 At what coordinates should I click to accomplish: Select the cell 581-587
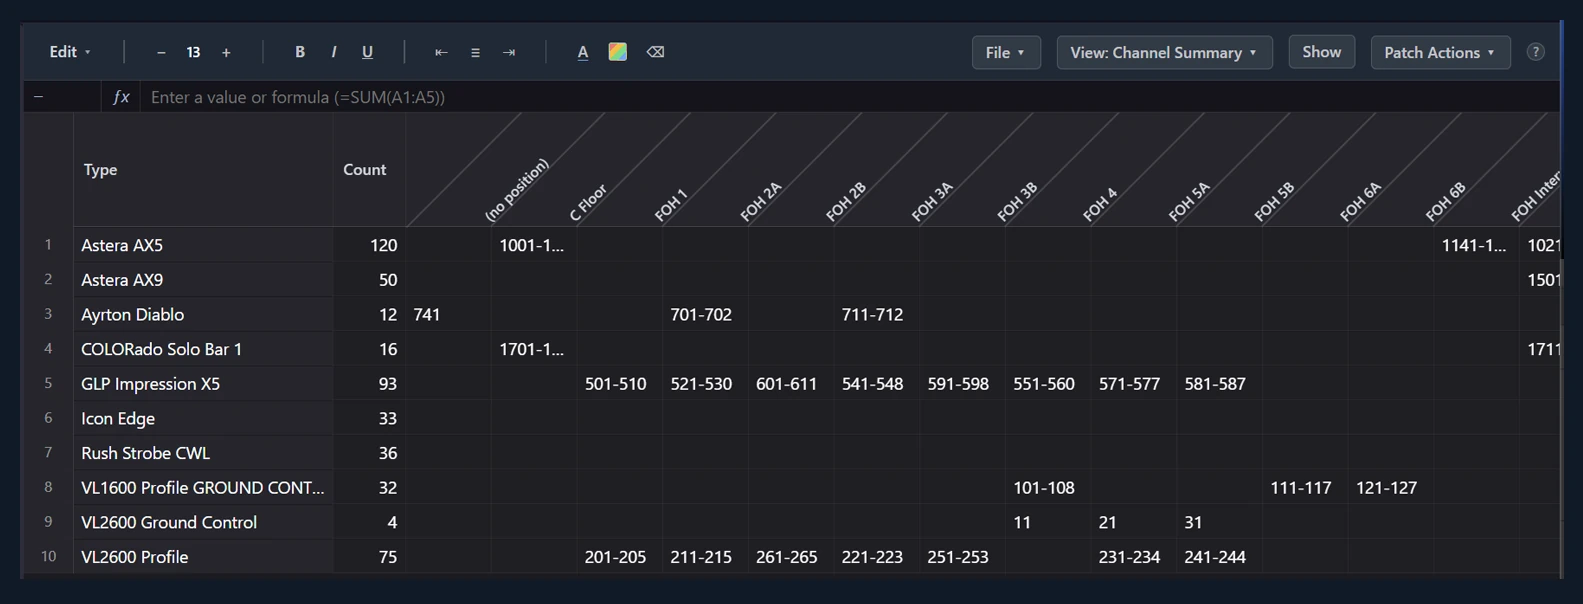click(x=1218, y=384)
